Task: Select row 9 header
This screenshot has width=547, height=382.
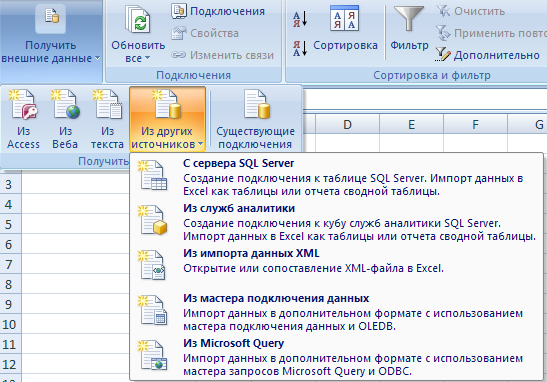Action: pyautogui.click(x=10, y=304)
